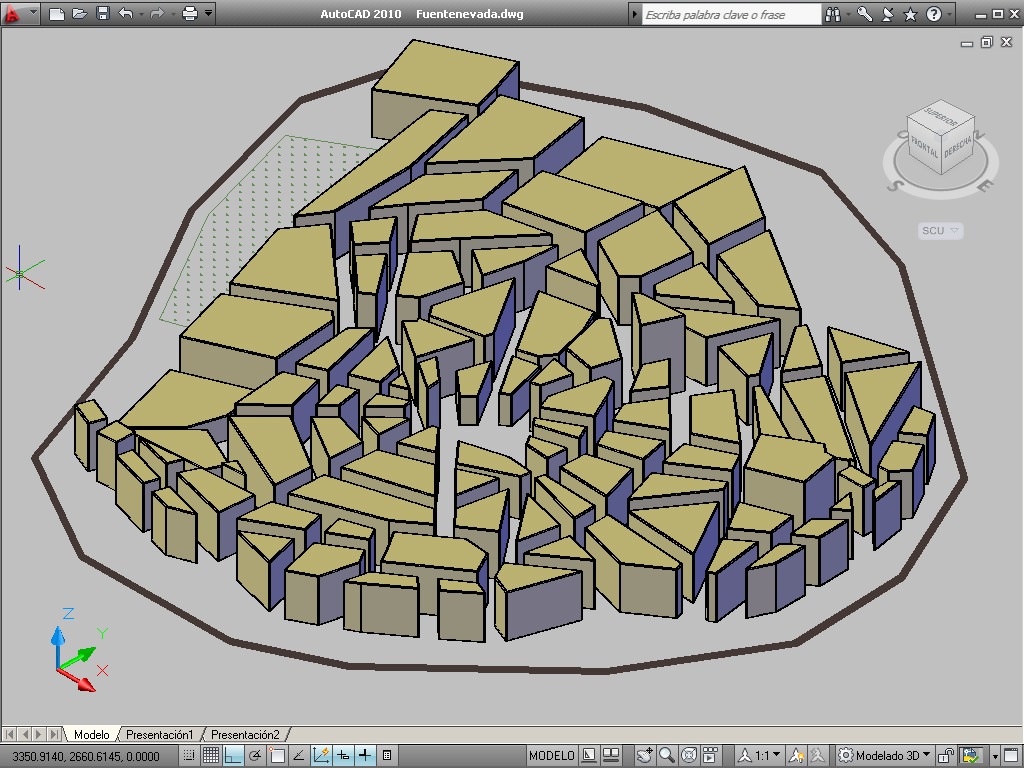Screen dimensions: 1024x768
Task: Select the Zoom magnifier in status bar
Action: (x=666, y=756)
